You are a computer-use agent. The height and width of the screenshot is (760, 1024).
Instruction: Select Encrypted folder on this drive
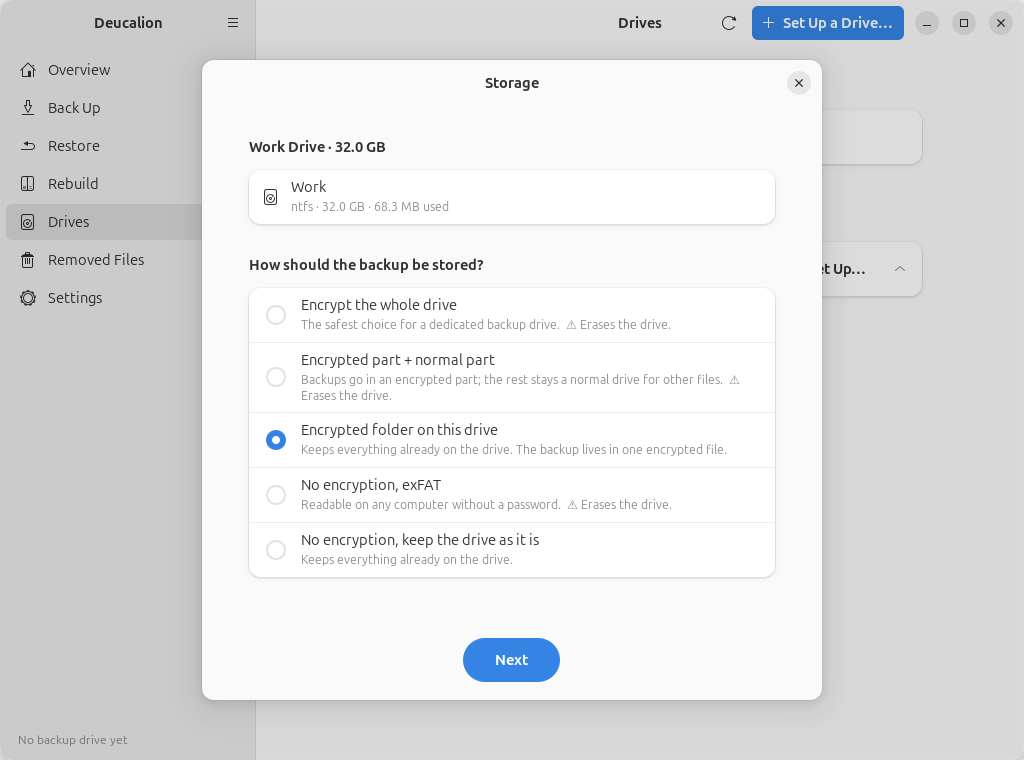[x=512, y=440]
